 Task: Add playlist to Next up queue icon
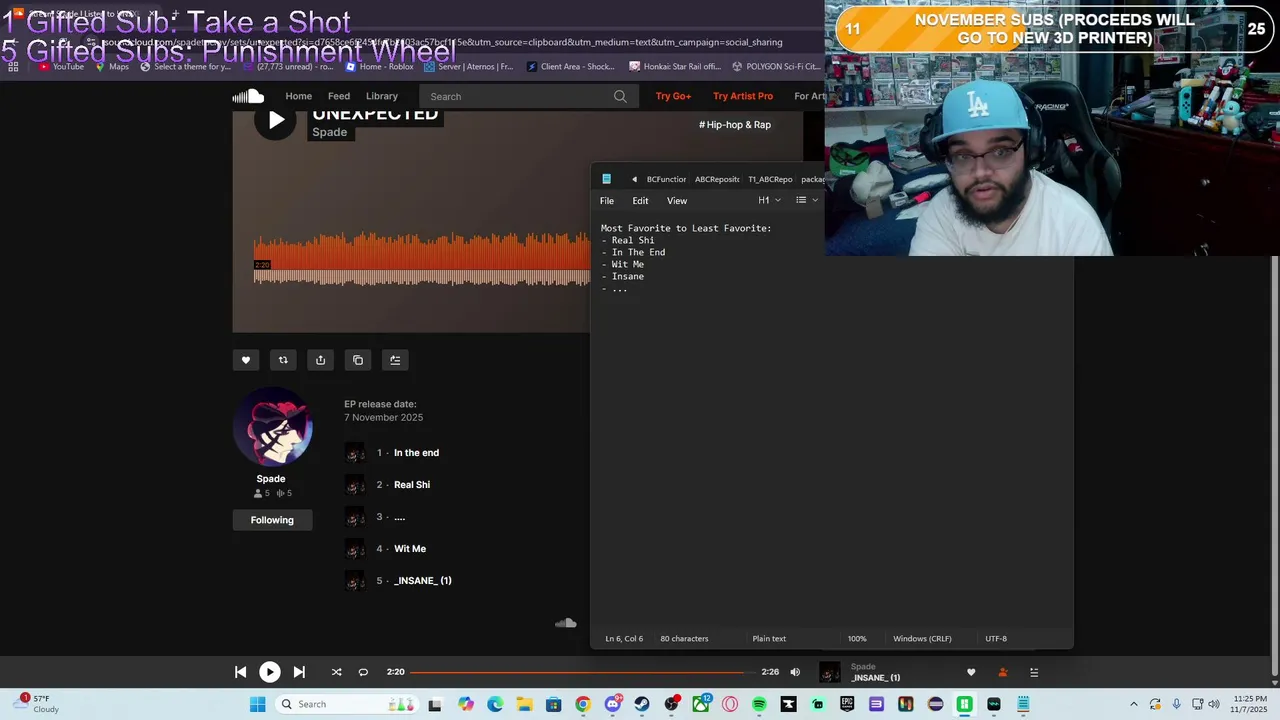(x=395, y=360)
